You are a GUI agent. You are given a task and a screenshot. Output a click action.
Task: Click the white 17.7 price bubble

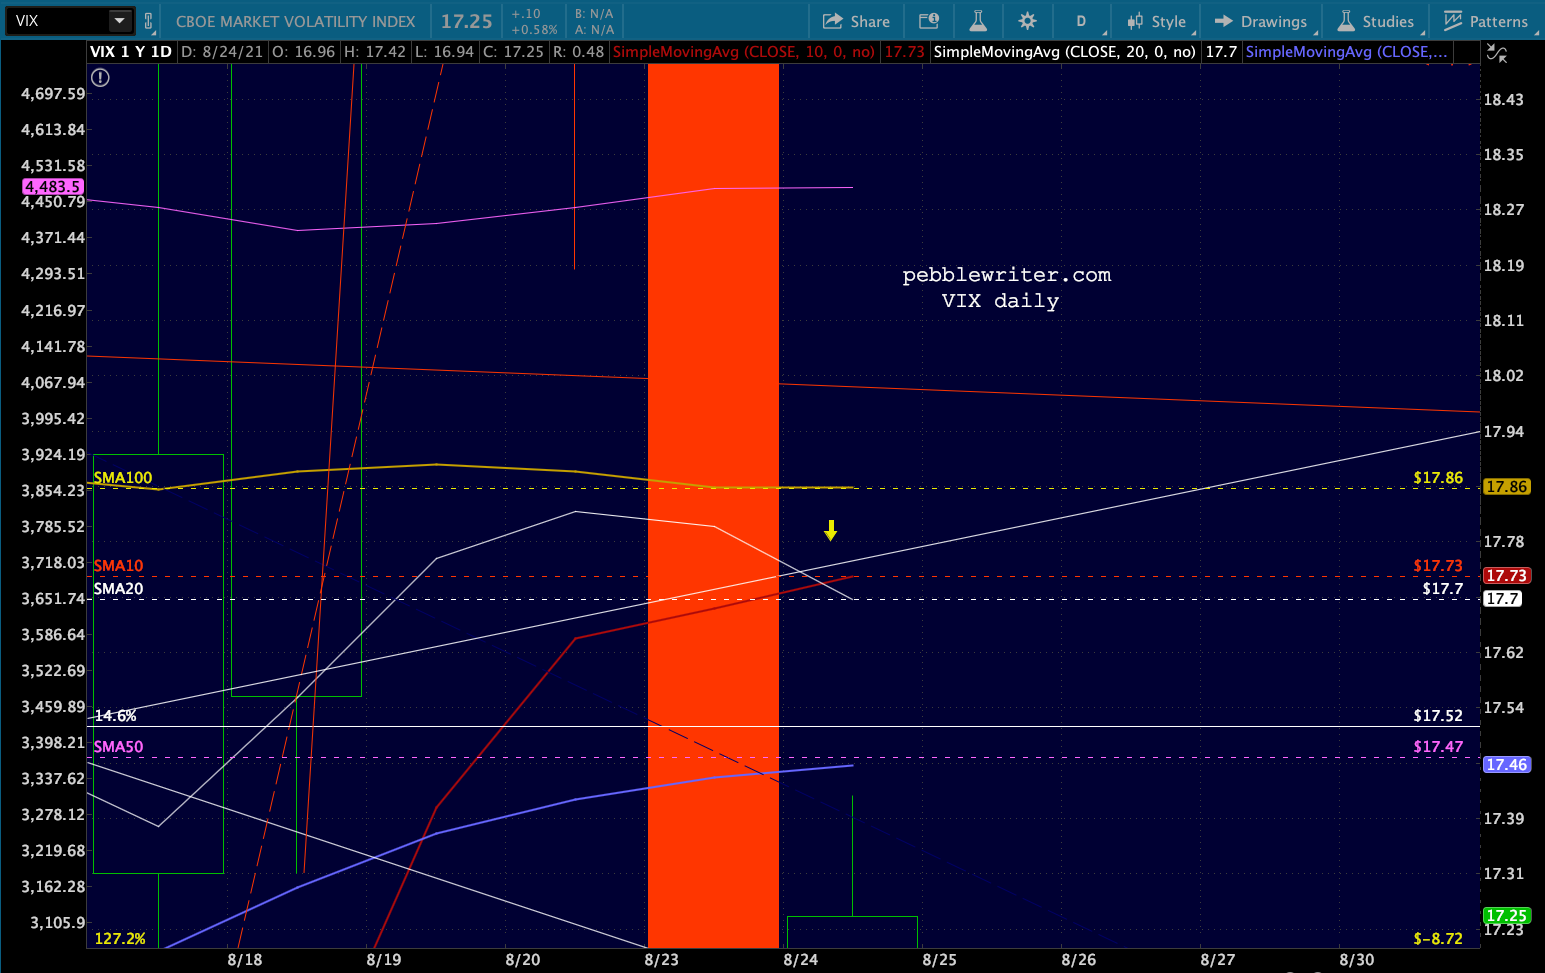(x=1502, y=598)
